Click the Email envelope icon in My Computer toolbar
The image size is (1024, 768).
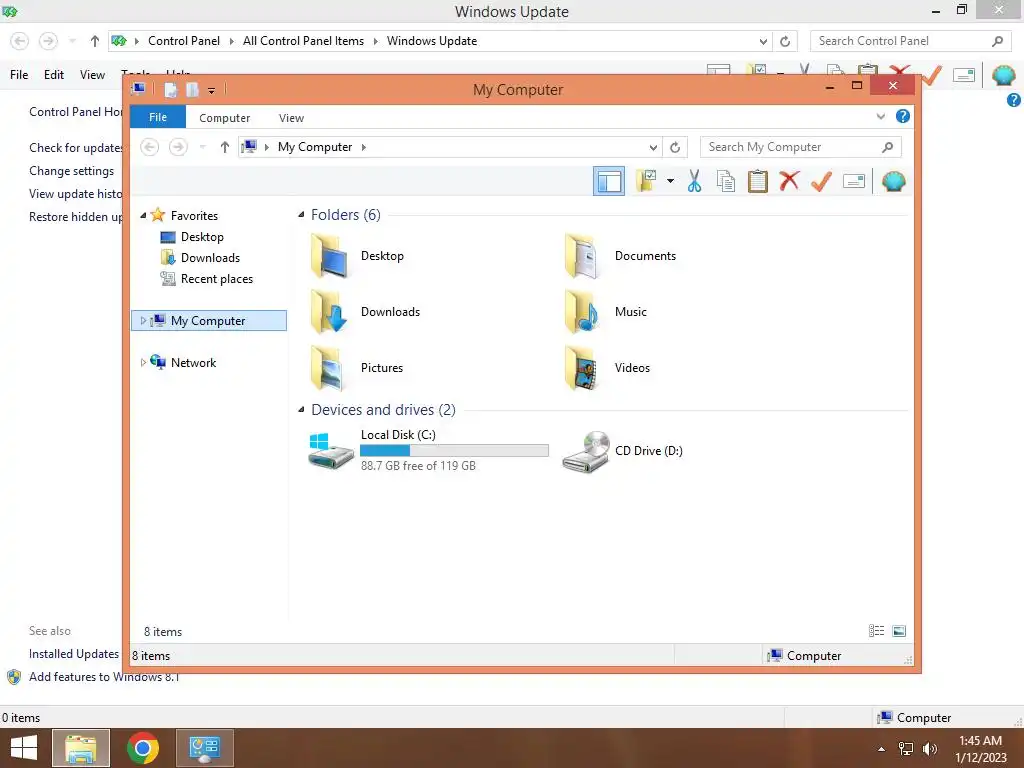[854, 181]
